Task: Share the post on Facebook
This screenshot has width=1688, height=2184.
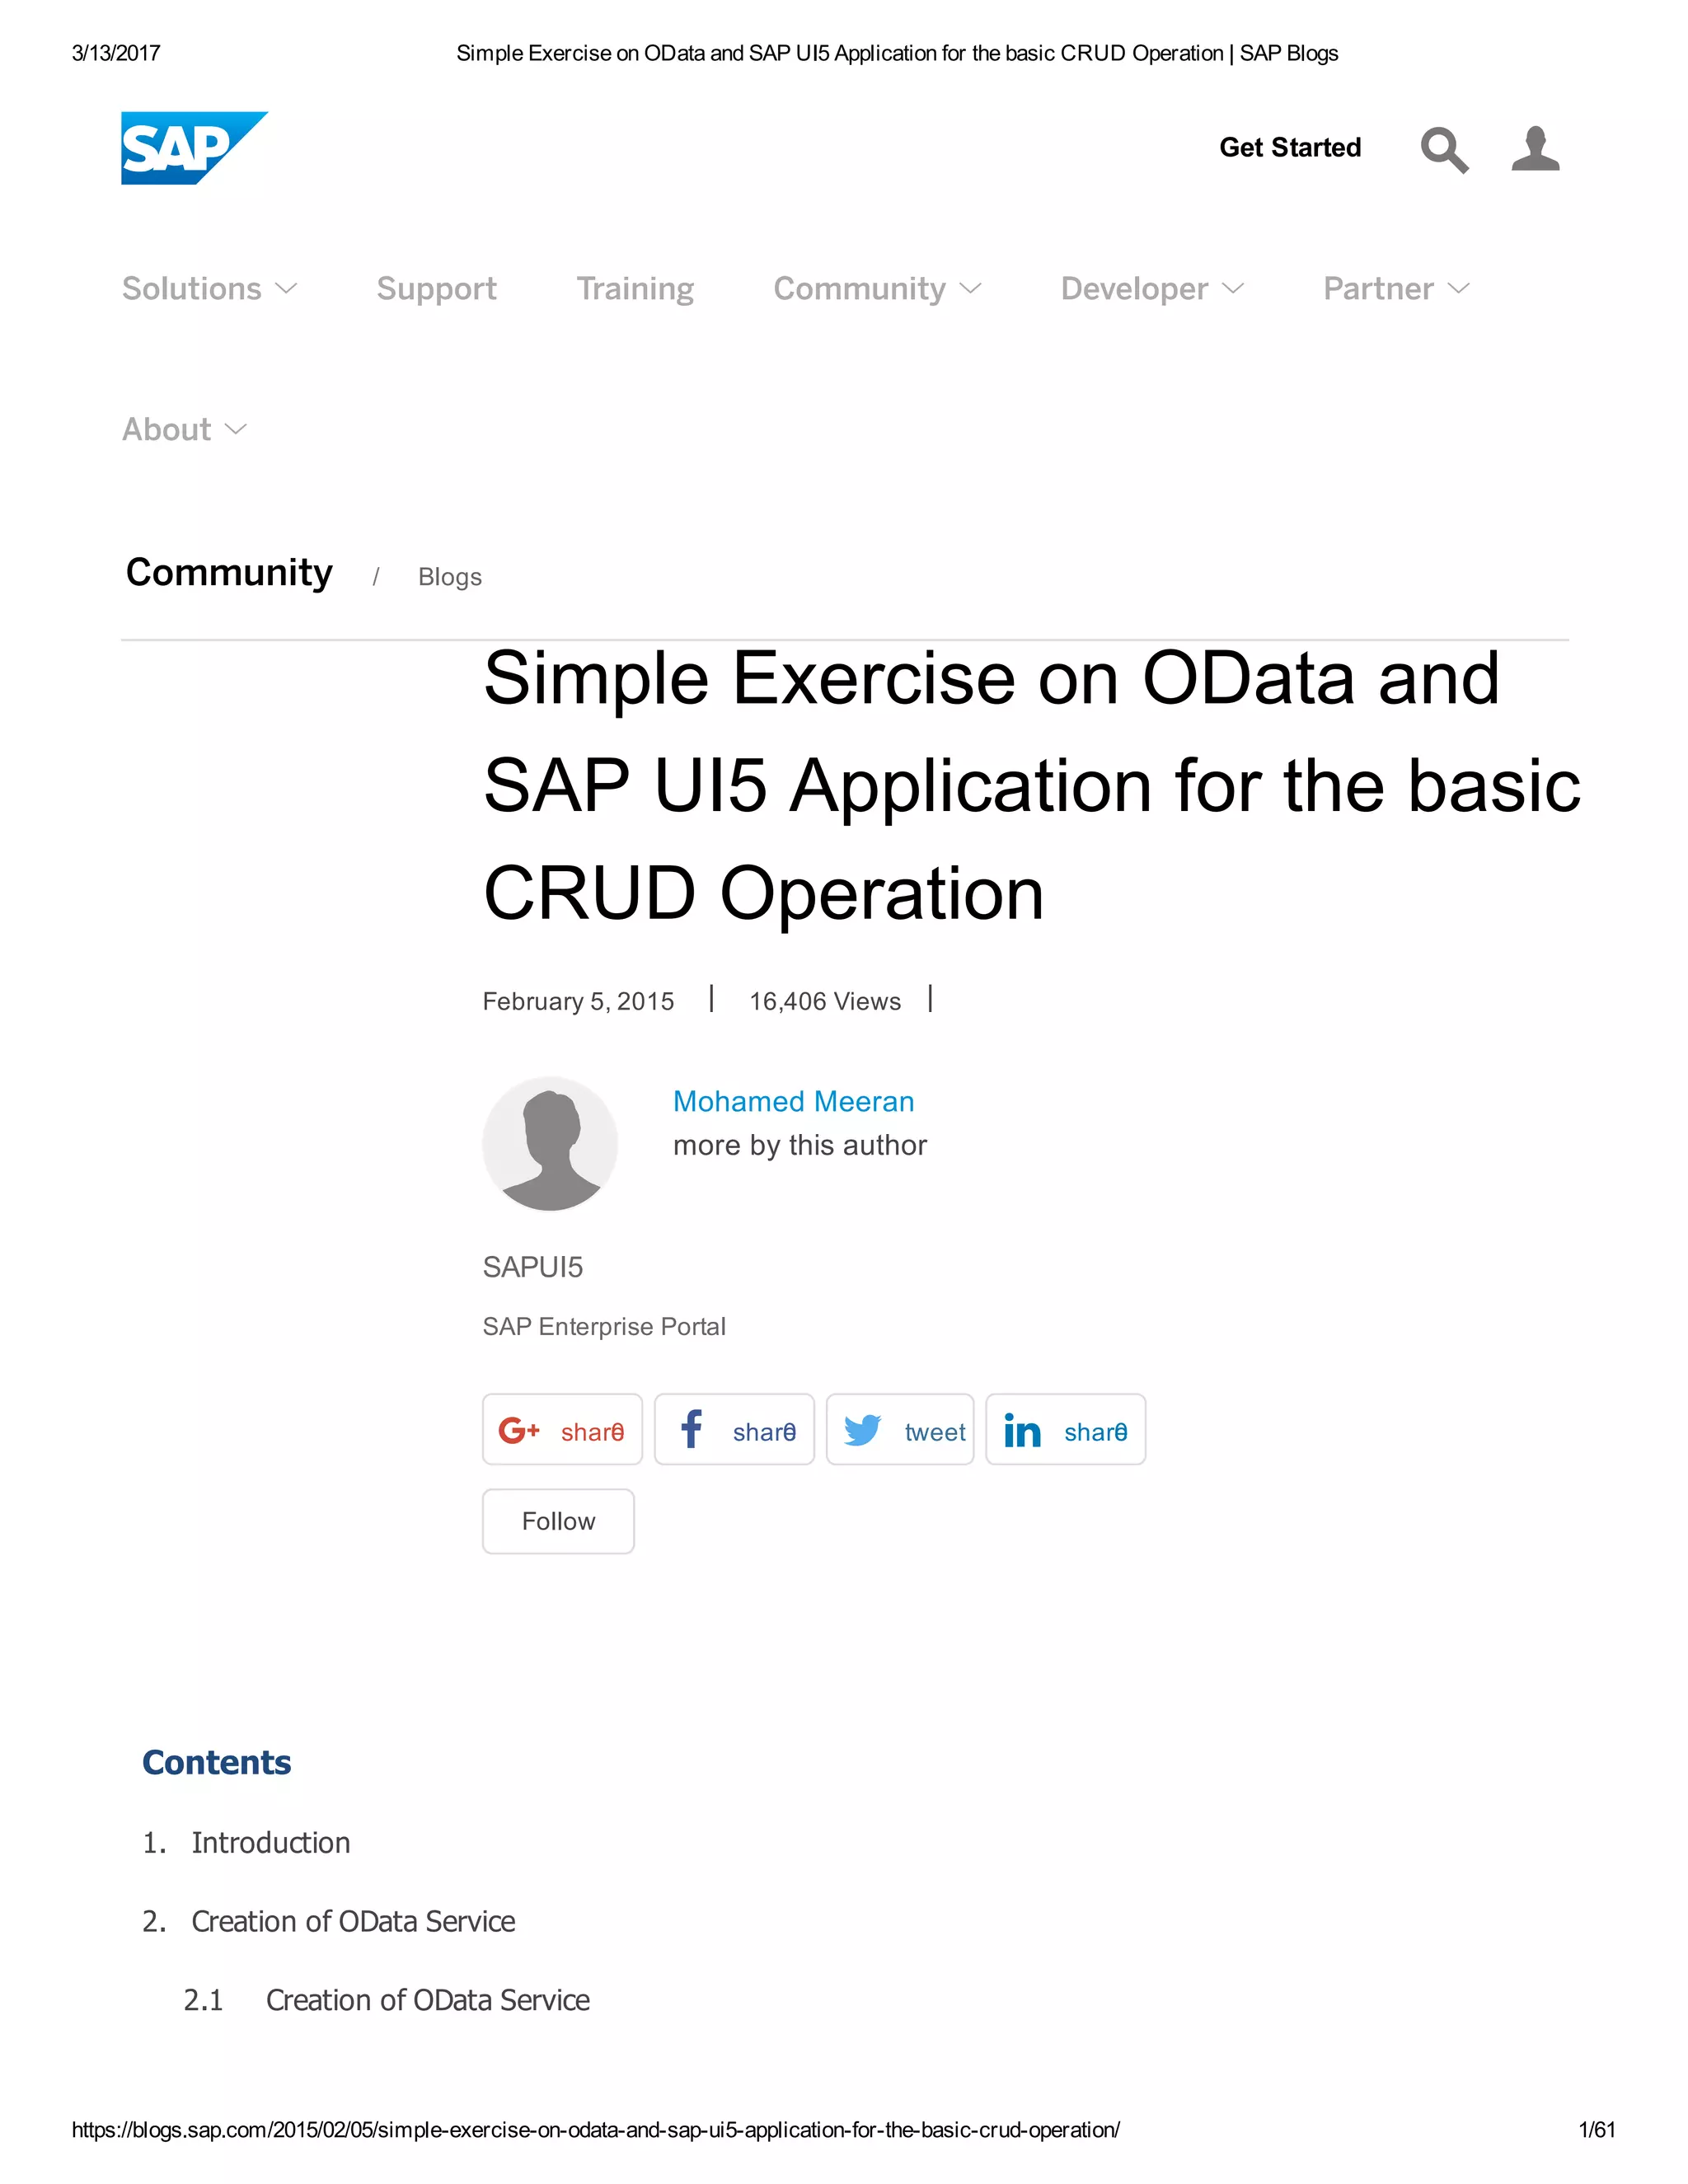Action: coord(734,1430)
